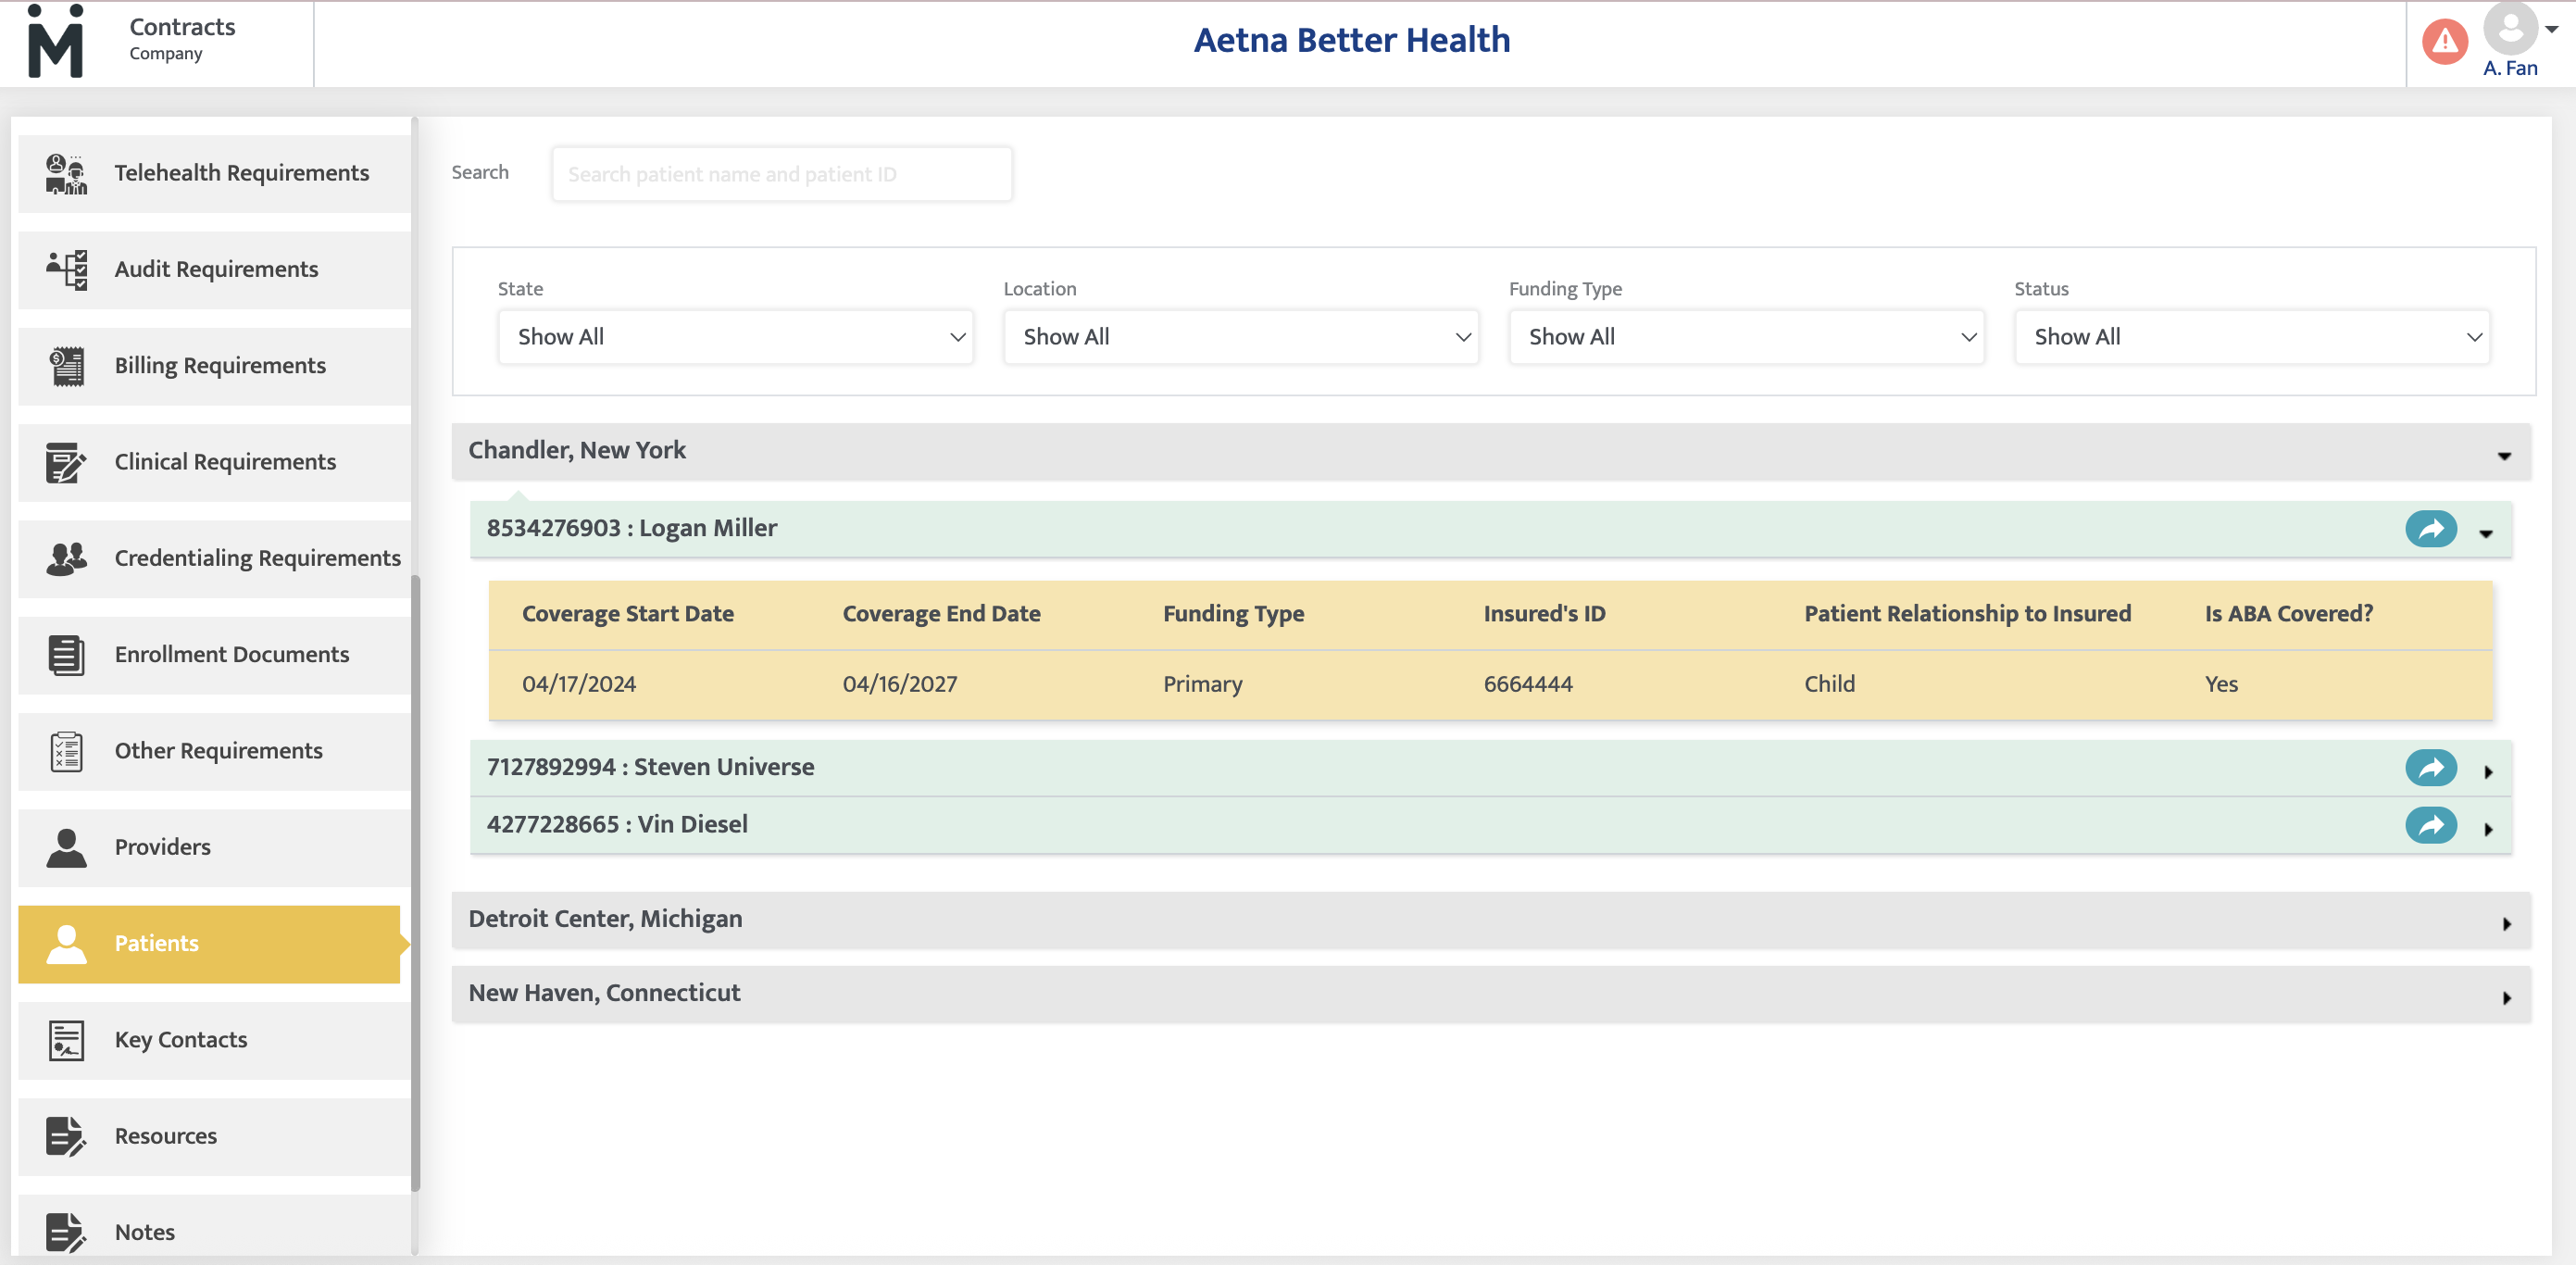Viewport: 2576px width, 1265px height.
Task: Click the Chandler, New York header text
Action: [x=577, y=451]
